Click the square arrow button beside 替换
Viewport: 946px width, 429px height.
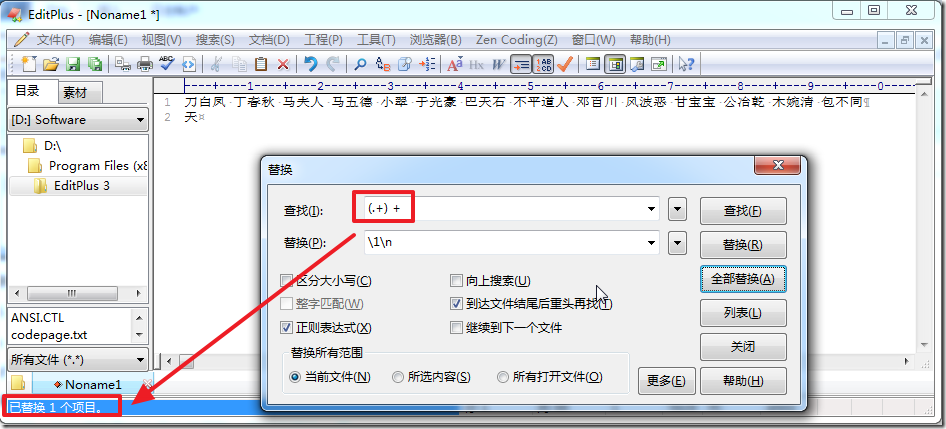(x=678, y=244)
